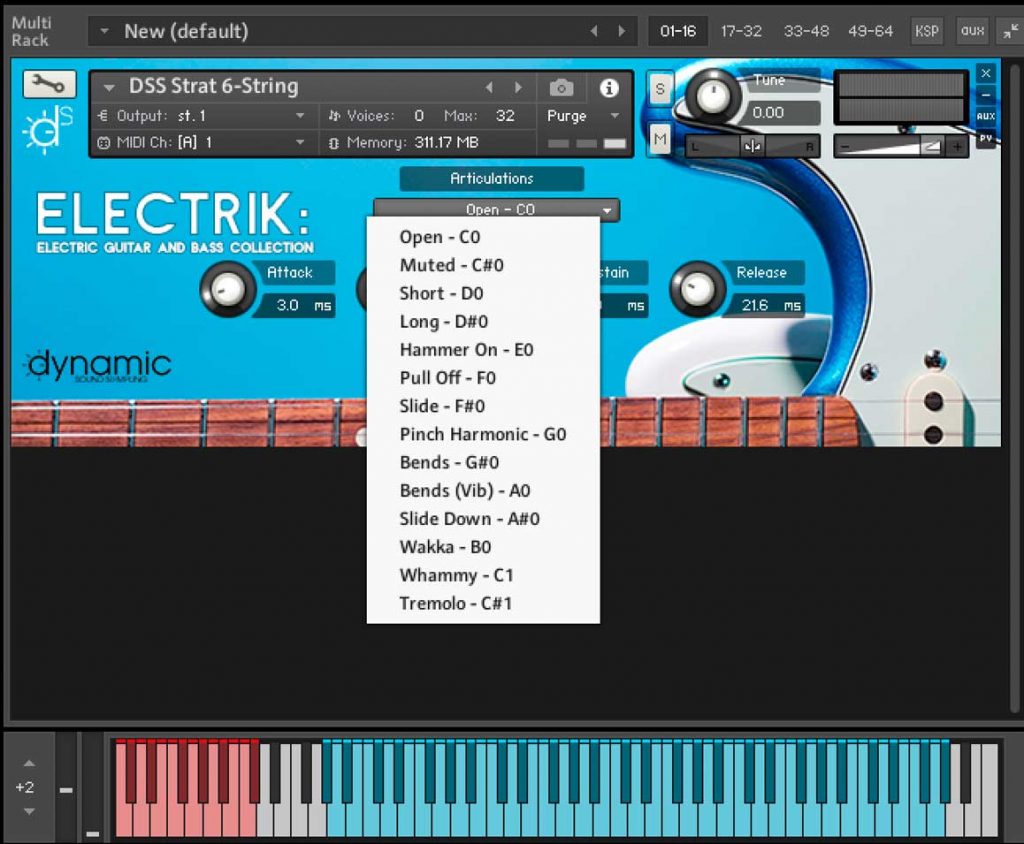
Task: Toggle the PV button
Action: point(985,138)
